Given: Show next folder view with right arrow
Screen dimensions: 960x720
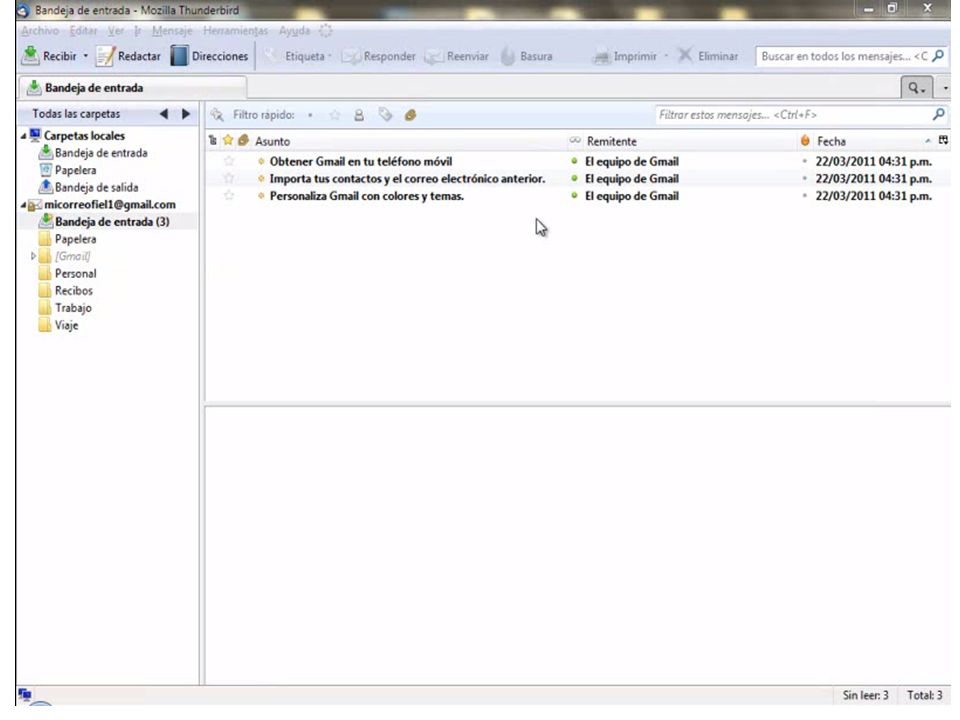Looking at the screenshot, I should pyautogui.click(x=186, y=114).
